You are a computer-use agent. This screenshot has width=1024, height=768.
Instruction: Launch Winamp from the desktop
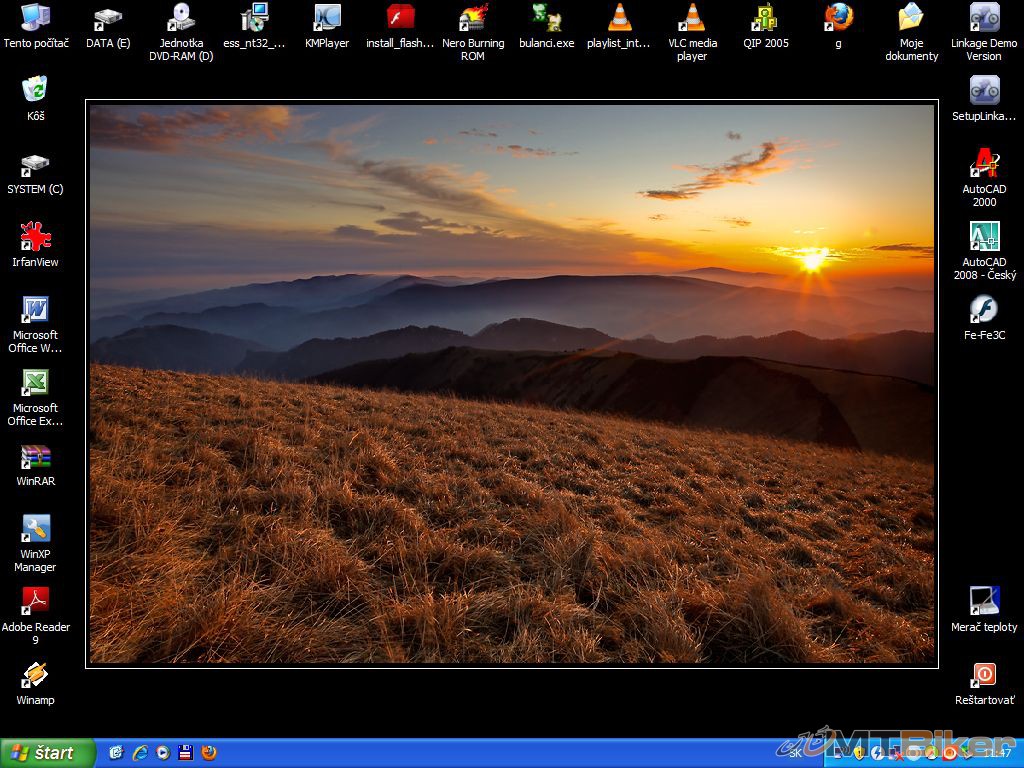[x=35, y=676]
